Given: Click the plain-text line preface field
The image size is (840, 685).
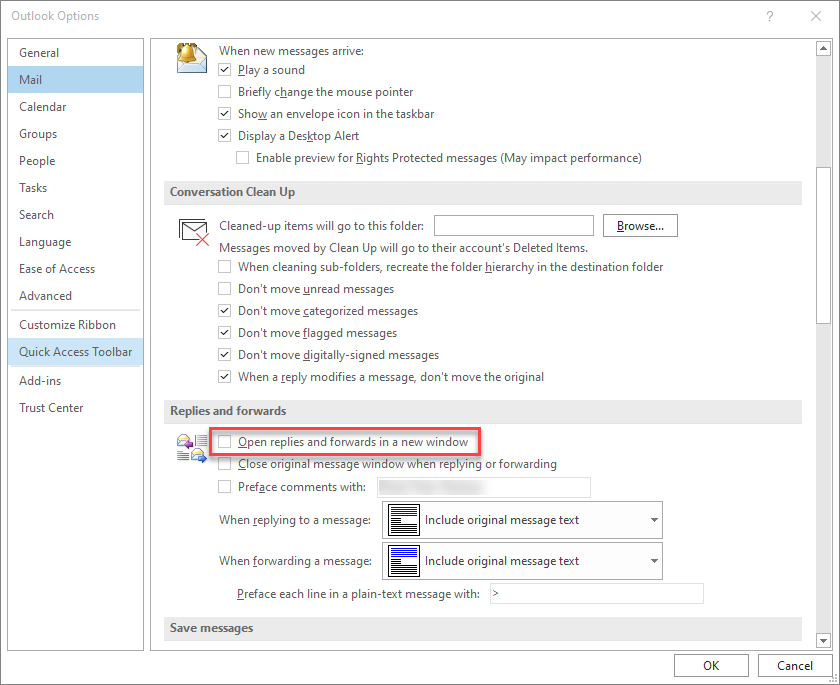Looking at the screenshot, I should (596, 593).
